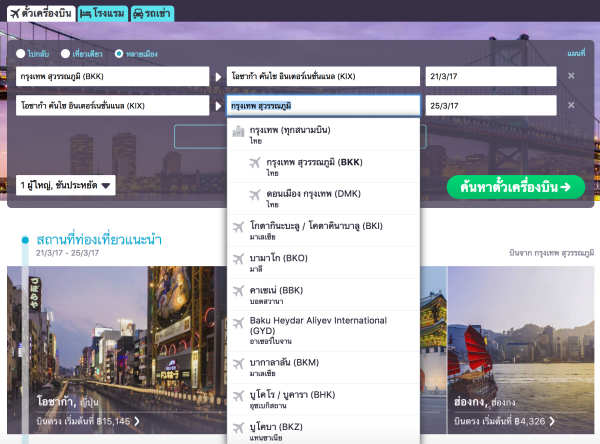Open the 1 ผู้ใหญ่, ชั้นประหยัด passengers dropdown
This screenshot has height=444, width=600.
[x=65, y=185]
